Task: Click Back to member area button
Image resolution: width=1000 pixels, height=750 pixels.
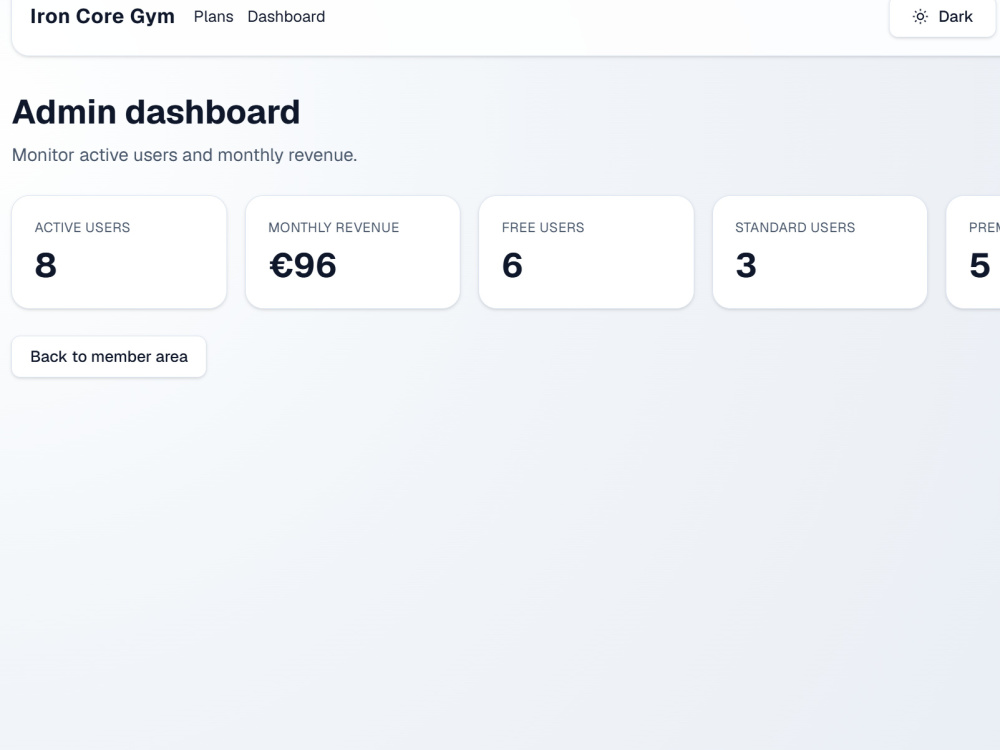Action: pos(109,357)
